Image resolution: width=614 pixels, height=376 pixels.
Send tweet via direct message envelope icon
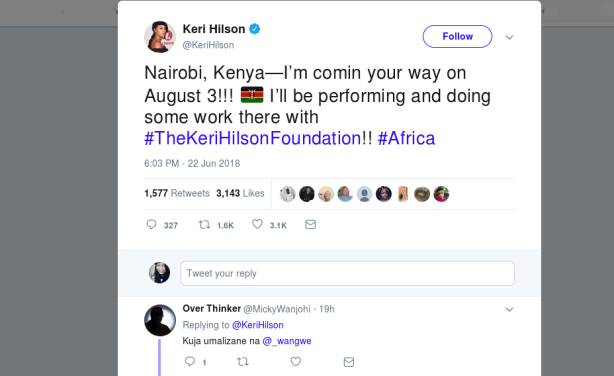pos(310,224)
